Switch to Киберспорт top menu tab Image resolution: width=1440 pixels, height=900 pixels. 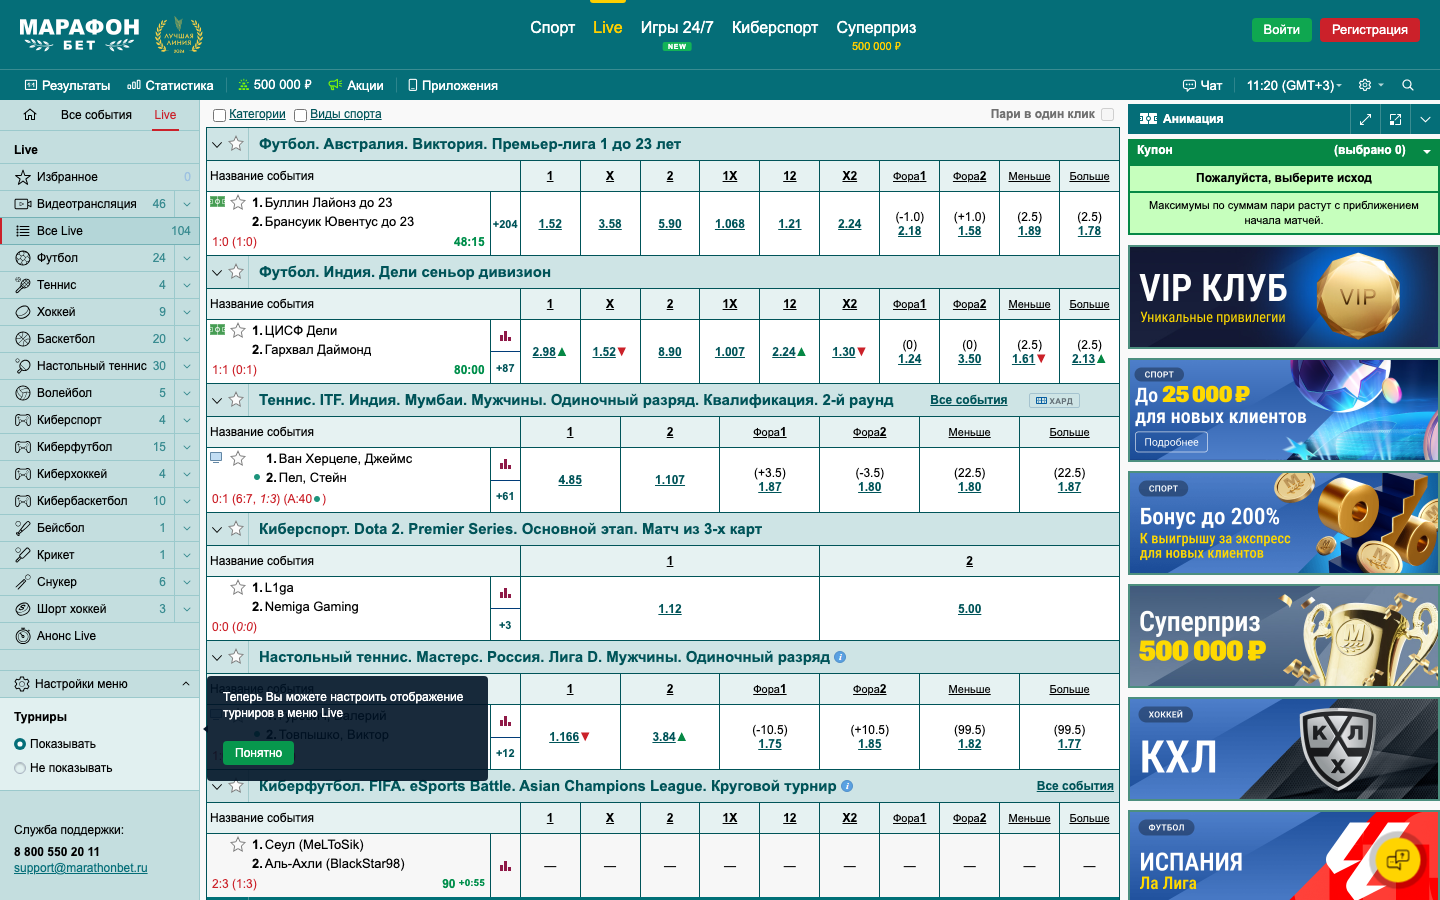click(x=774, y=28)
